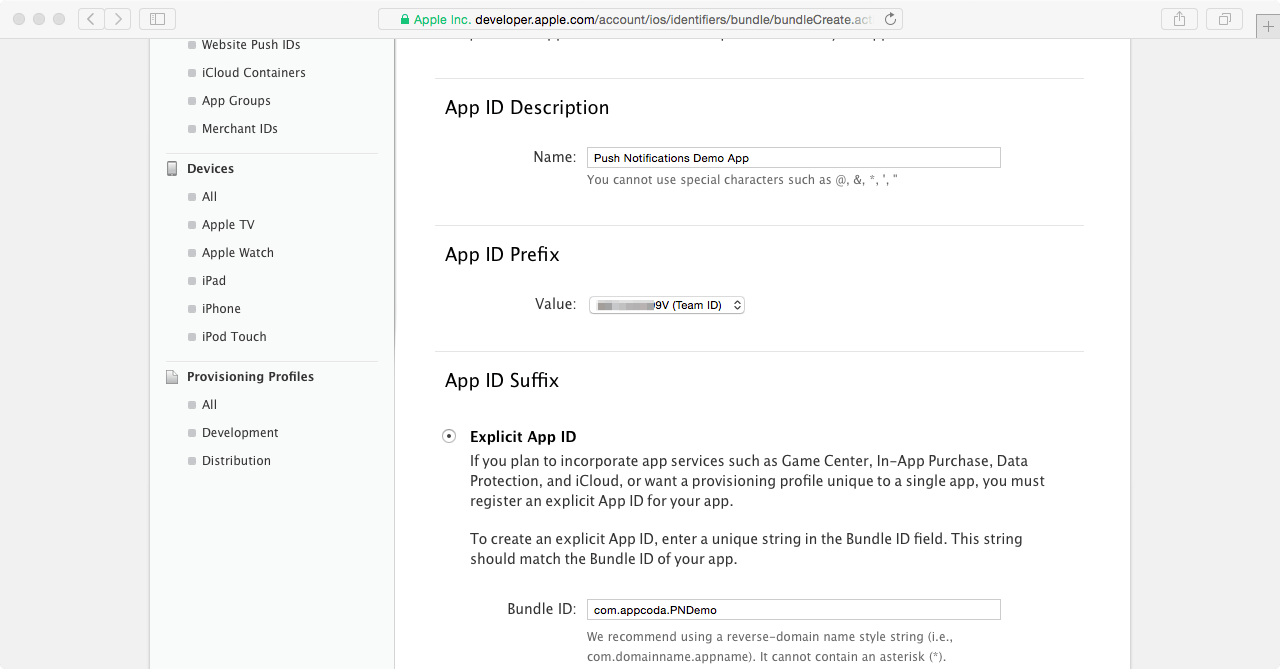Viewport: 1280px width, 669px height.
Task: Navigate back using the back arrow
Action: pyautogui.click(x=89, y=18)
